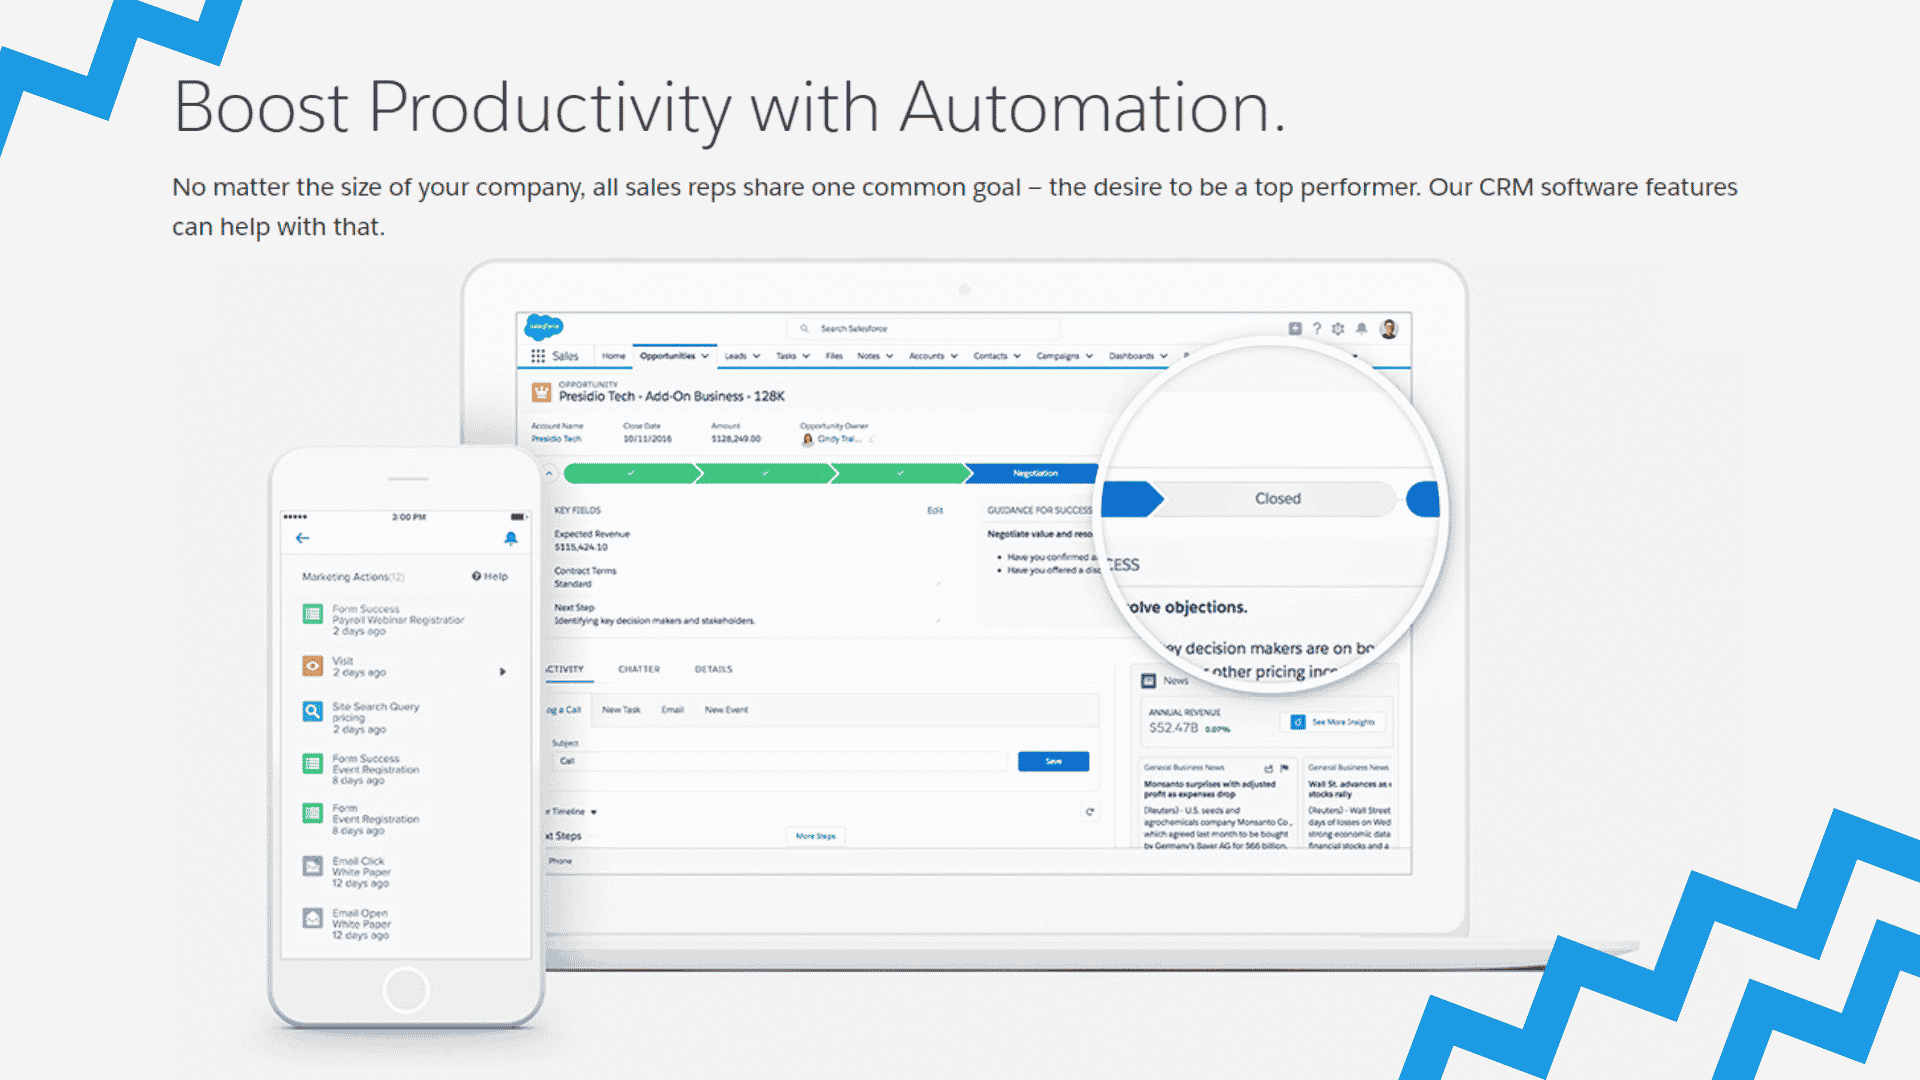Open the Wall St. advances news headline
Screen dimensions: 1920x1080
tap(1350, 789)
